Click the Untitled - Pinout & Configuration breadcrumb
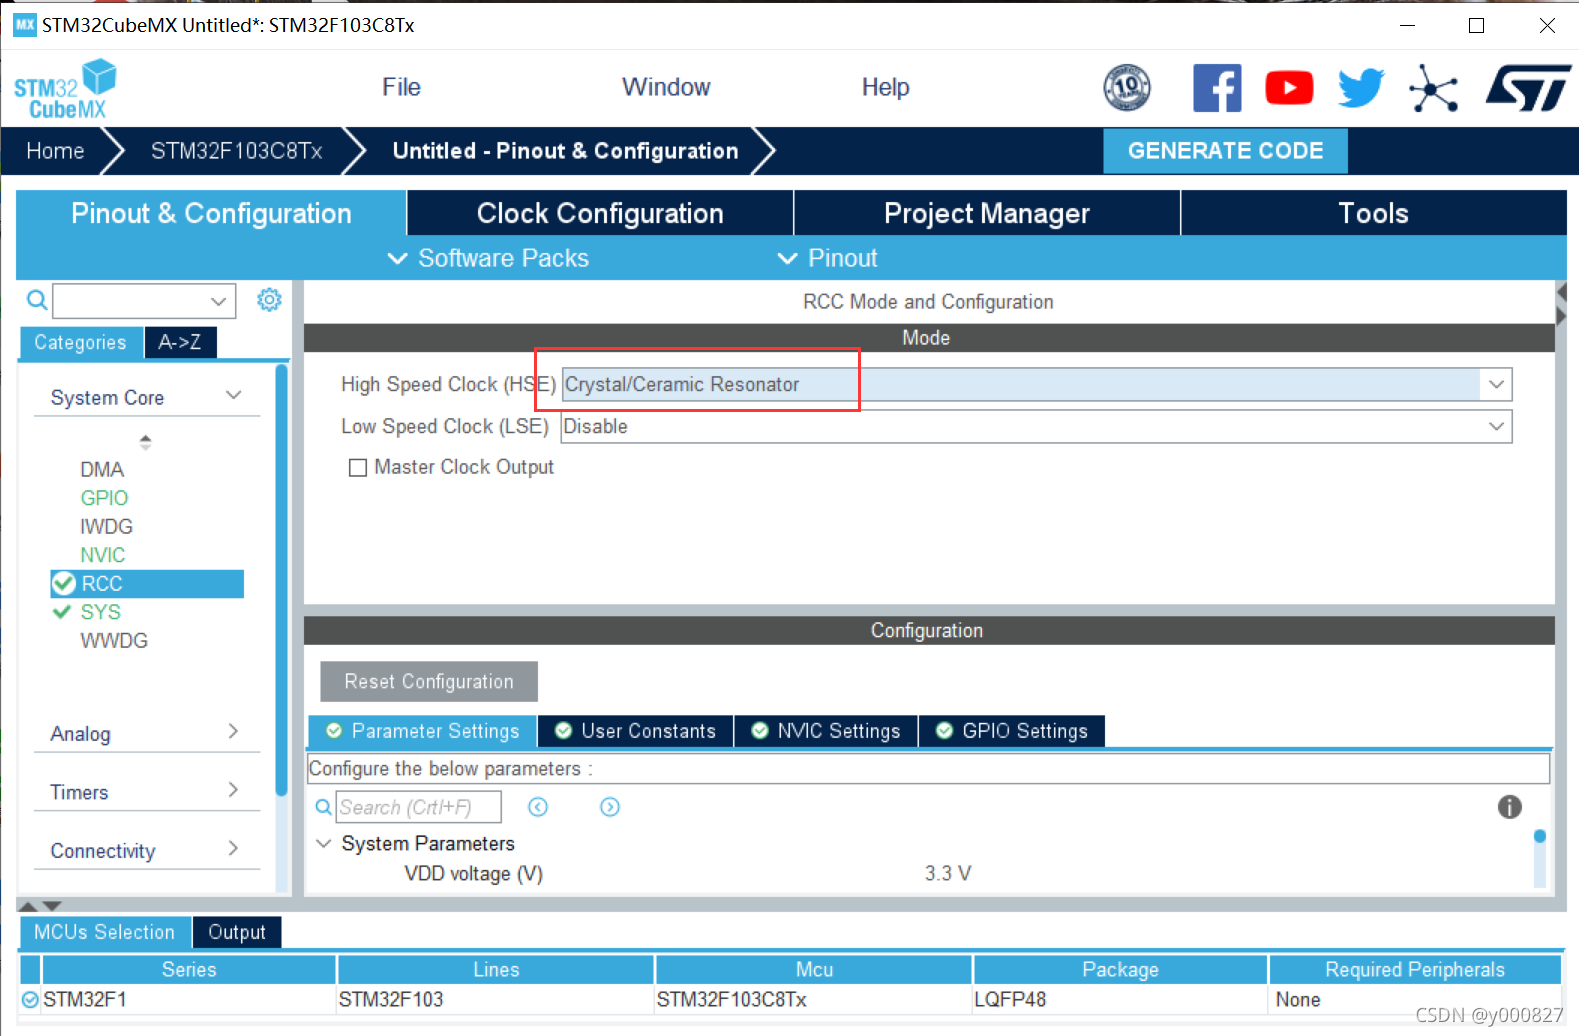The height and width of the screenshot is (1036, 1579). (x=565, y=151)
